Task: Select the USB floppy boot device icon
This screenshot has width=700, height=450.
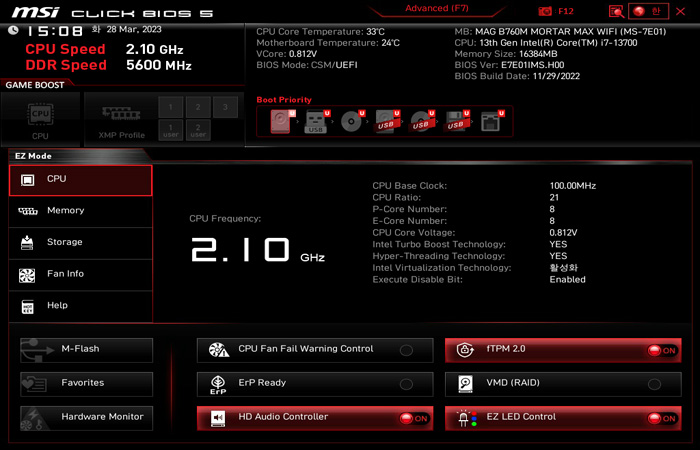Action: (x=457, y=121)
